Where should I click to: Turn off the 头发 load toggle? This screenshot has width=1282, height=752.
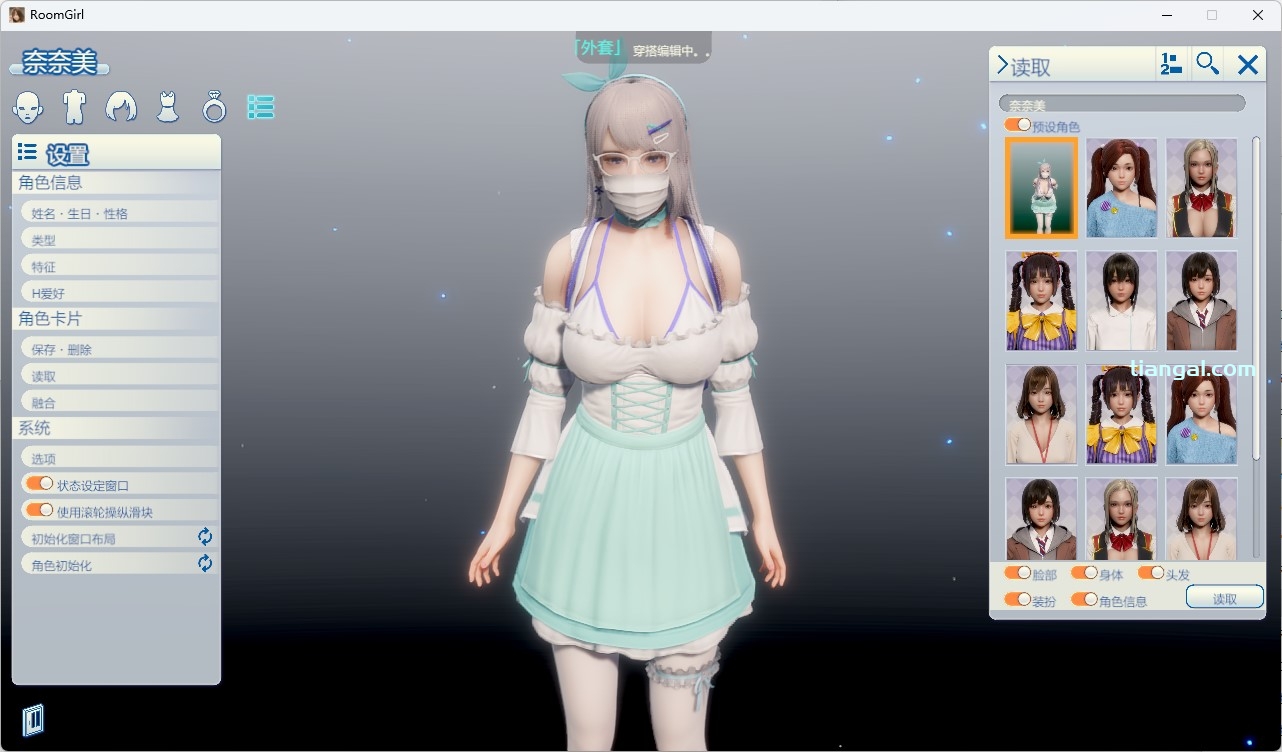[x=1151, y=573]
